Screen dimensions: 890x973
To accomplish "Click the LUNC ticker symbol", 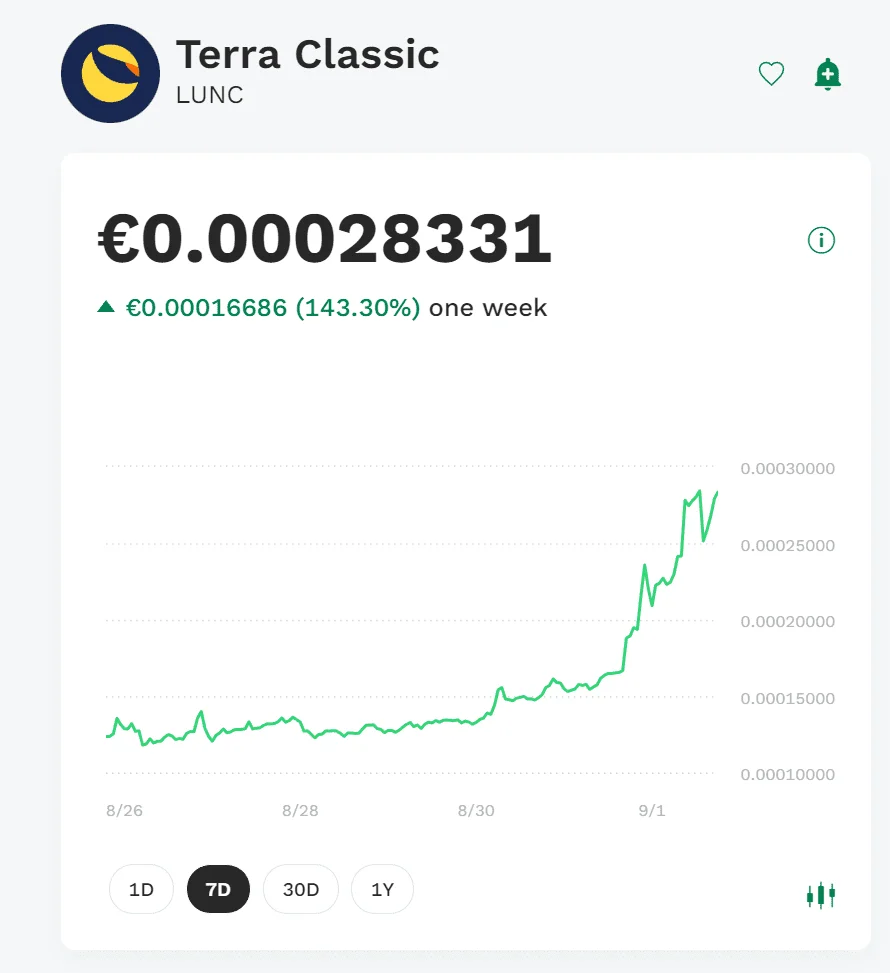I will coord(210,95).
